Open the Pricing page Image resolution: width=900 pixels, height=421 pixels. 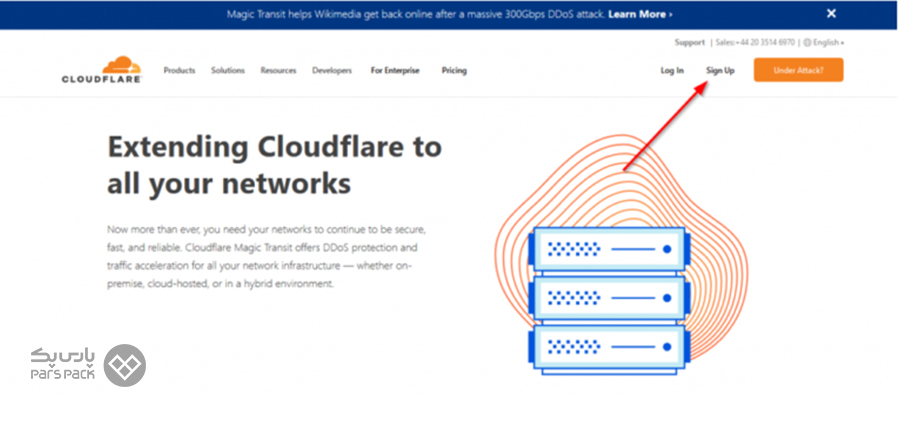454,70
